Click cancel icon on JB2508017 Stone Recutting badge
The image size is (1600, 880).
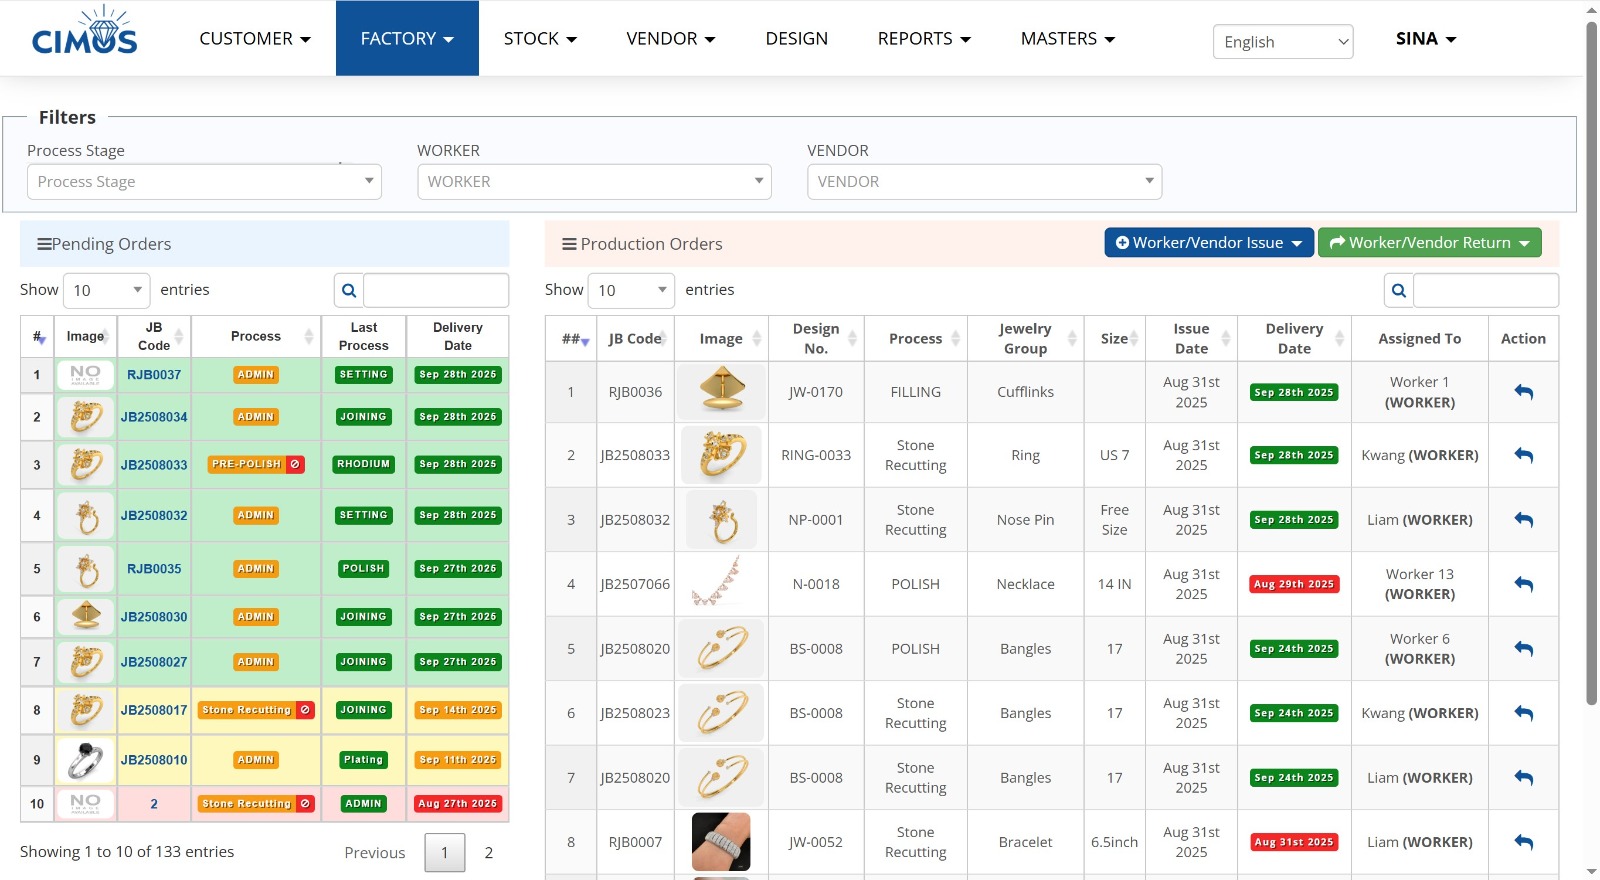coord(305,710)
